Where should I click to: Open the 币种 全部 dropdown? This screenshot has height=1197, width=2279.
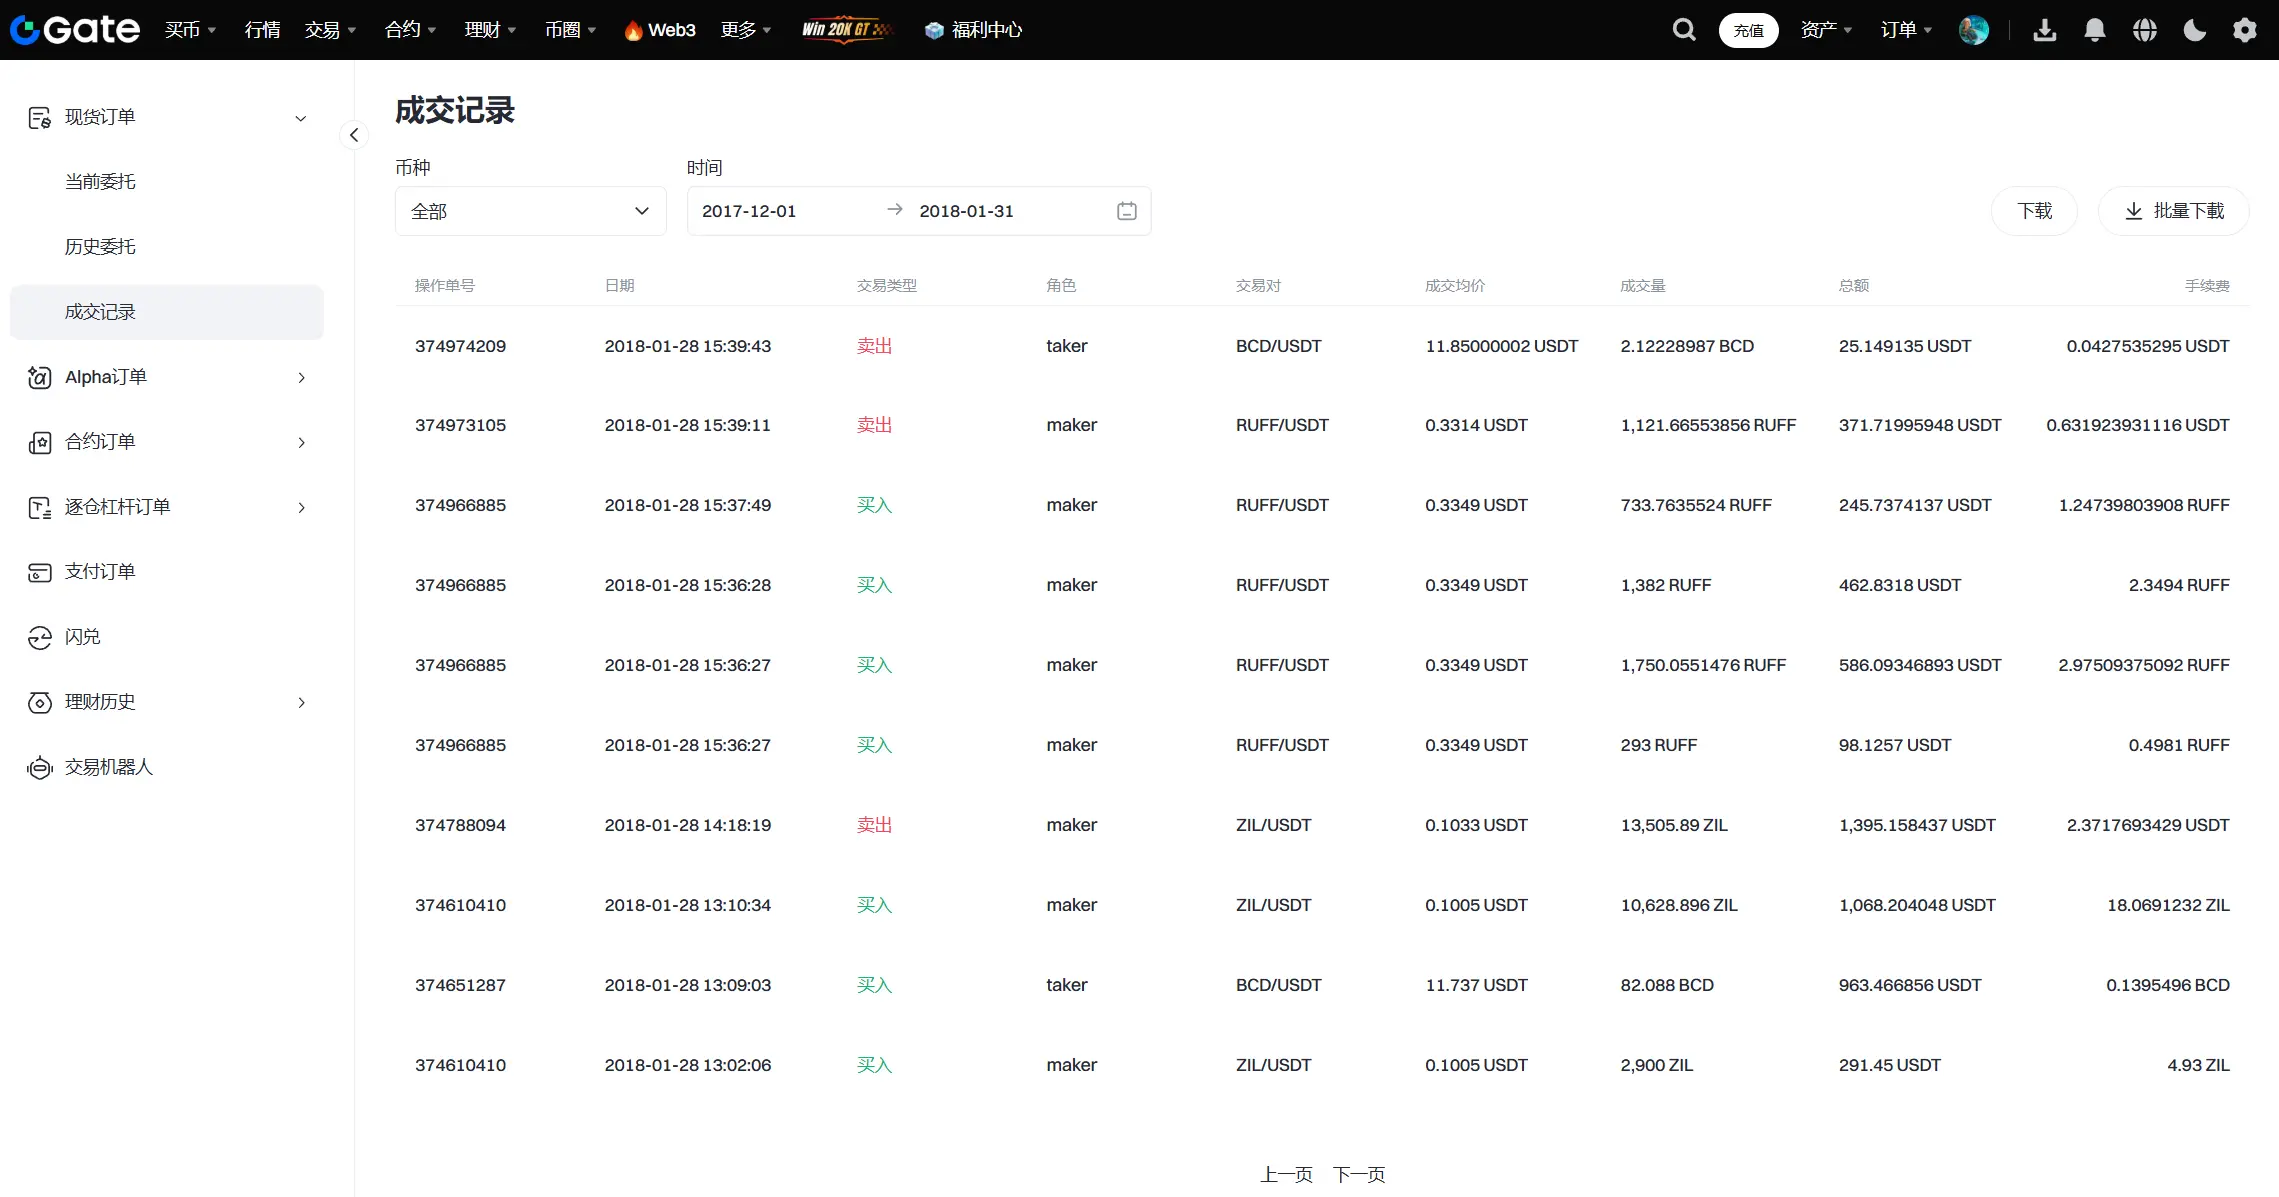click(x=530, y=211)
